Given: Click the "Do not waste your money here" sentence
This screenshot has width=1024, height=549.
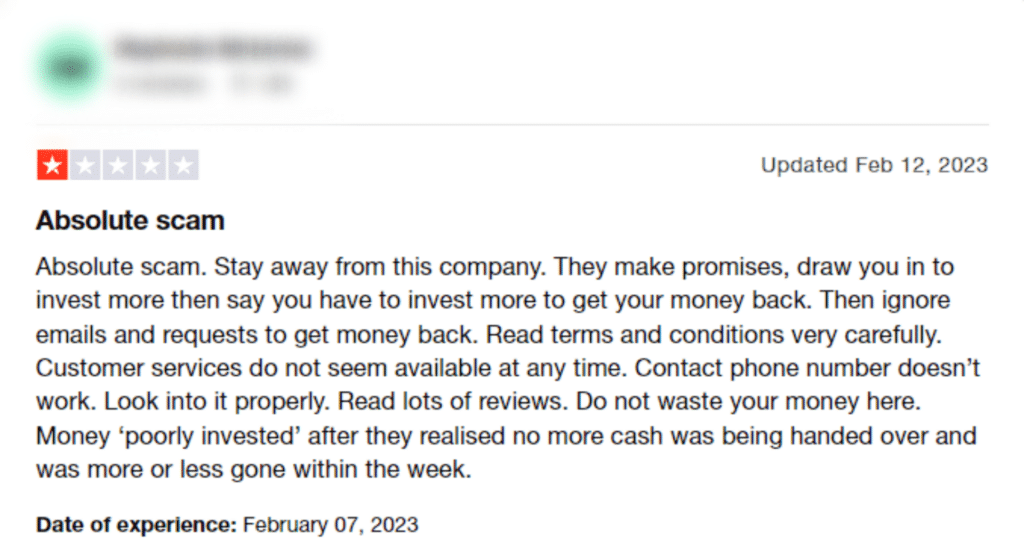Looking at the screenshot, I should click(748, 402).
